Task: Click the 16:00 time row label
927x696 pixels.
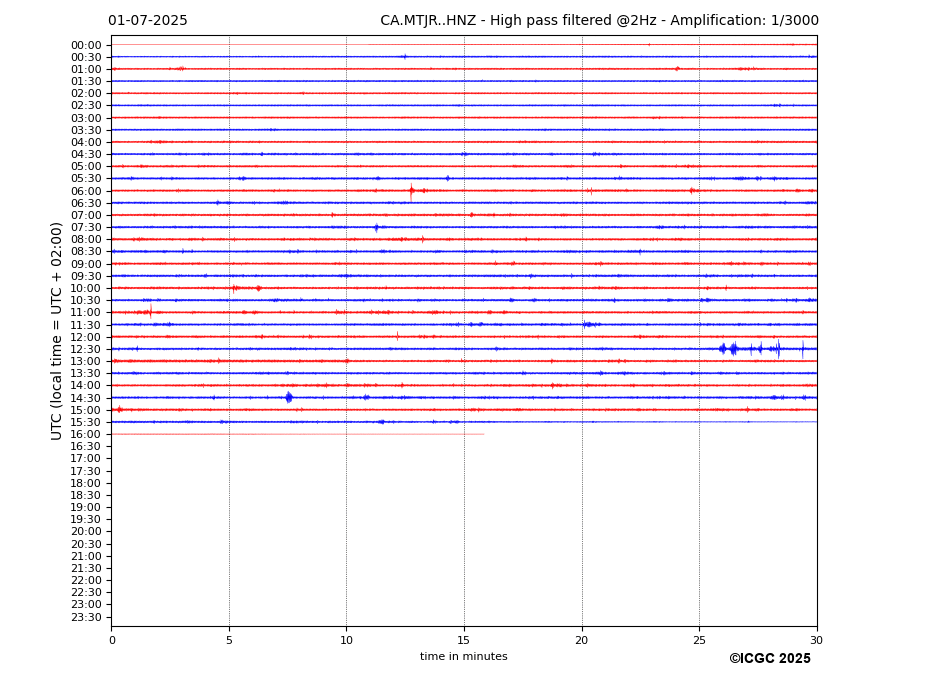Action: click(x=86, y=435)
